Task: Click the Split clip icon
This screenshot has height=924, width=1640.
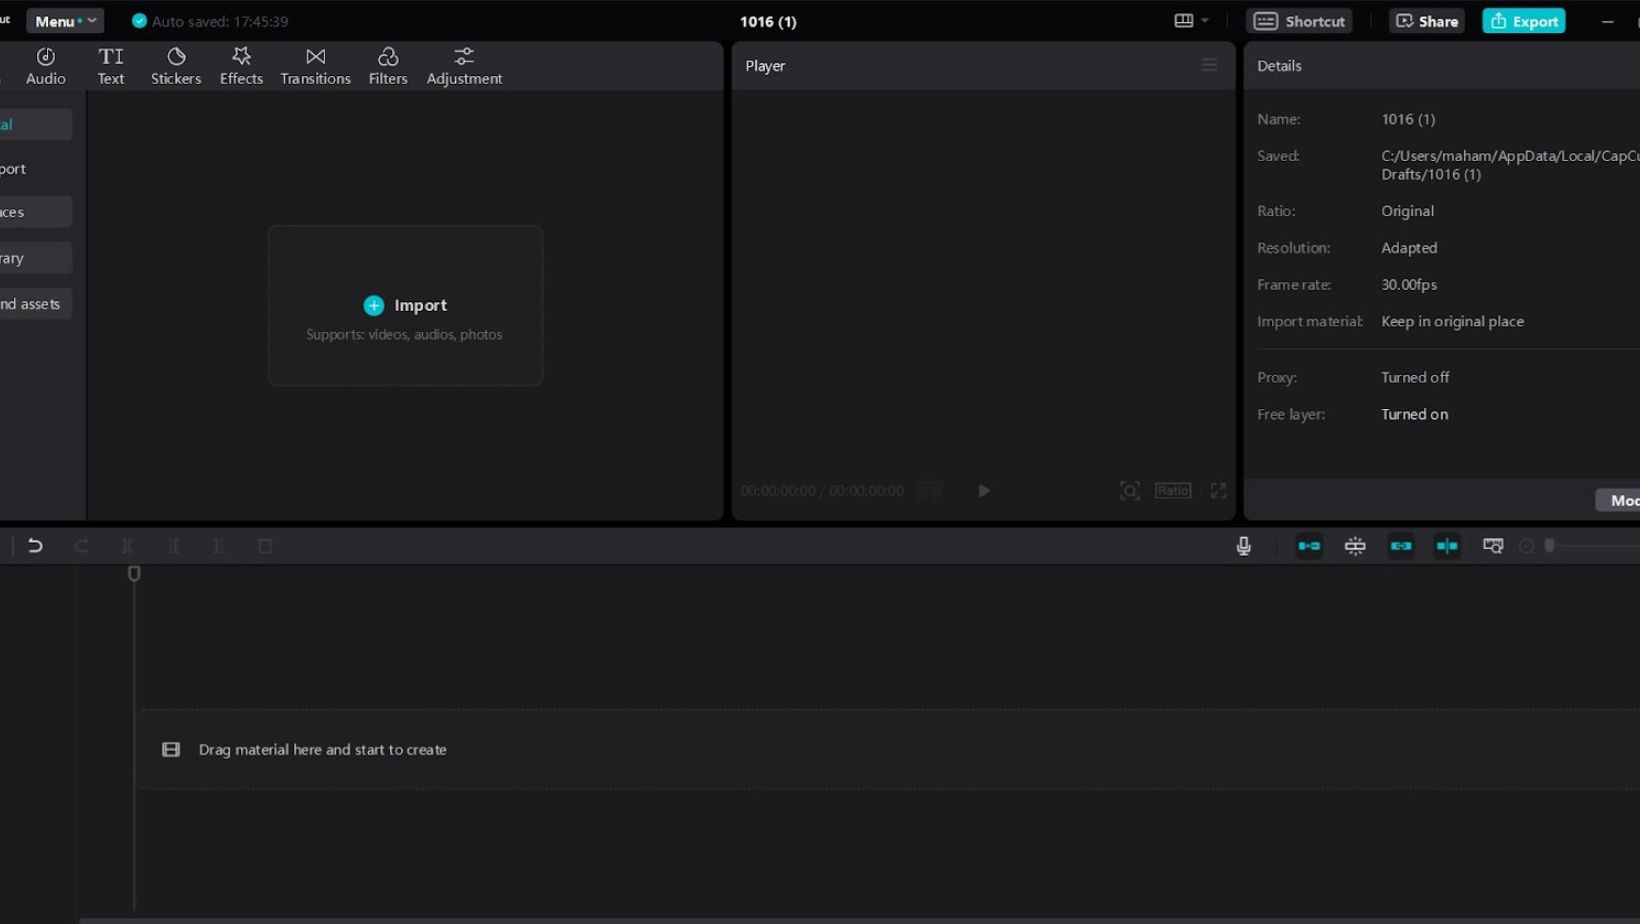Action: pyautogui.click(x=127, y=546)
